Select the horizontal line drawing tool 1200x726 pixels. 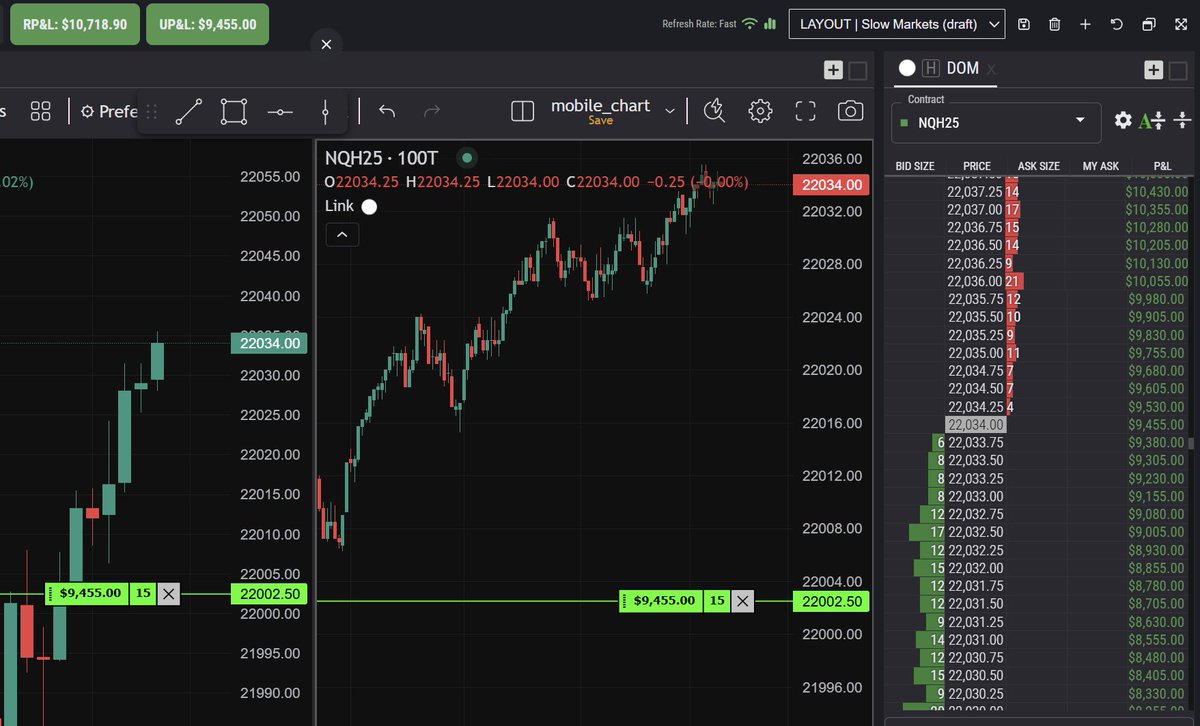pos(280,112)
